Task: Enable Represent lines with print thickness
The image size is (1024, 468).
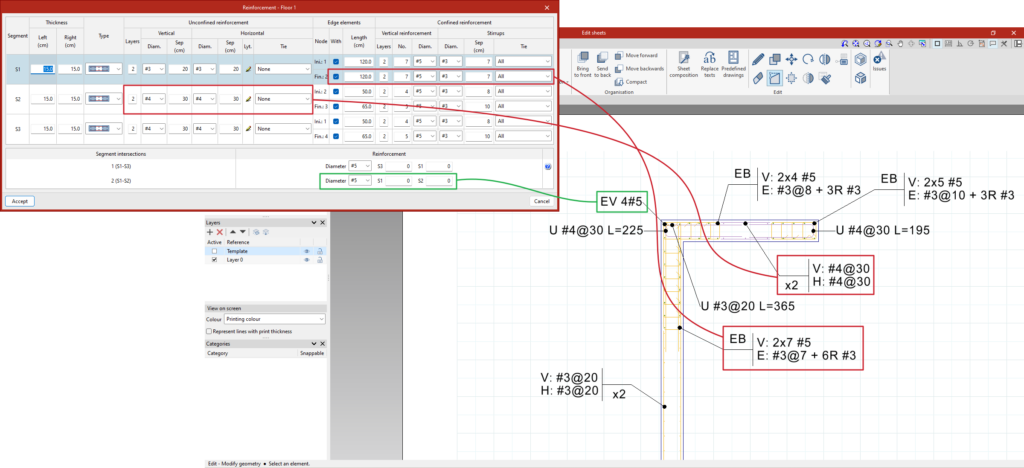Action: coord(209,332)
